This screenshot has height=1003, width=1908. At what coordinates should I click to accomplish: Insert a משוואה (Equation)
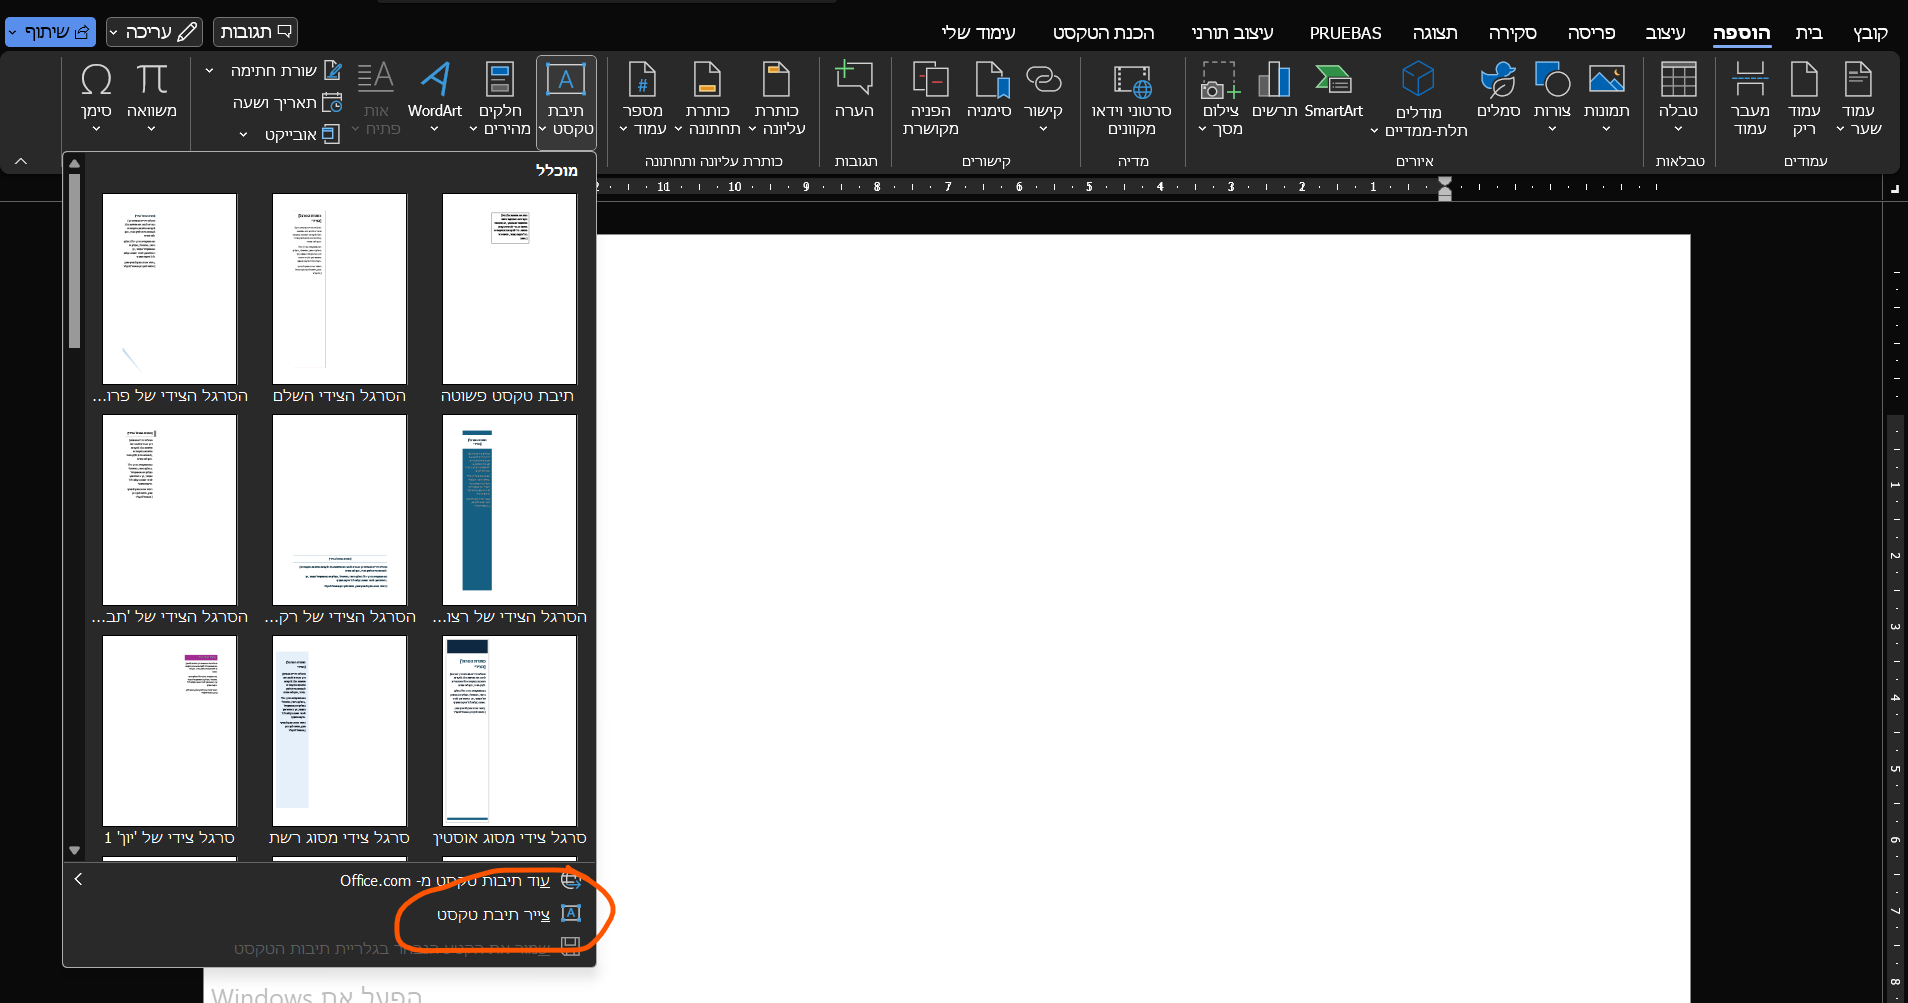pos(152,97)
